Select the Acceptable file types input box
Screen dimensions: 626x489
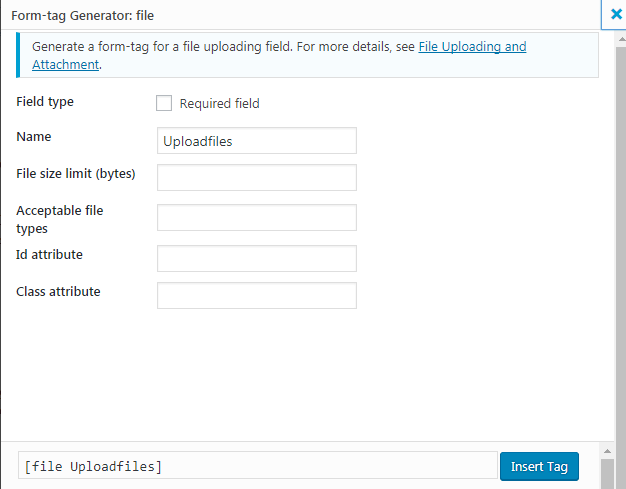pos(257,217)
